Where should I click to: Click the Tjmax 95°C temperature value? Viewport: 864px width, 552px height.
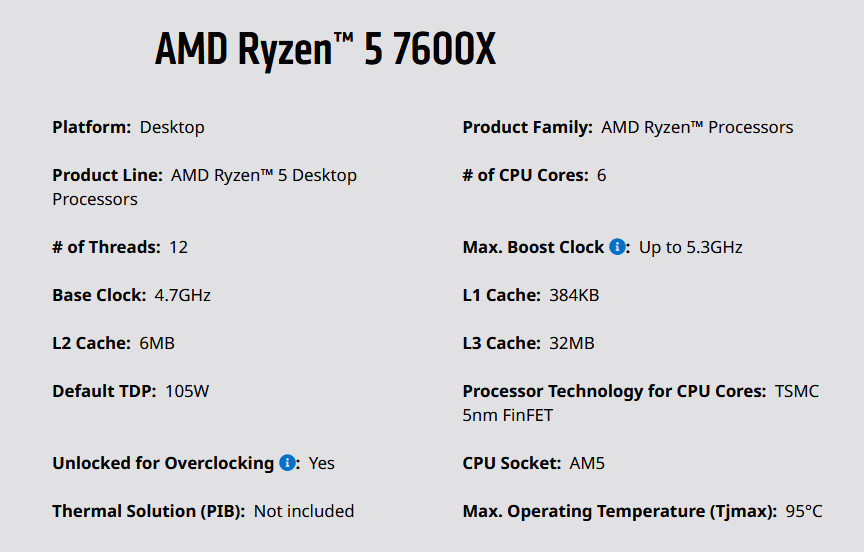(x=803, y=511)
